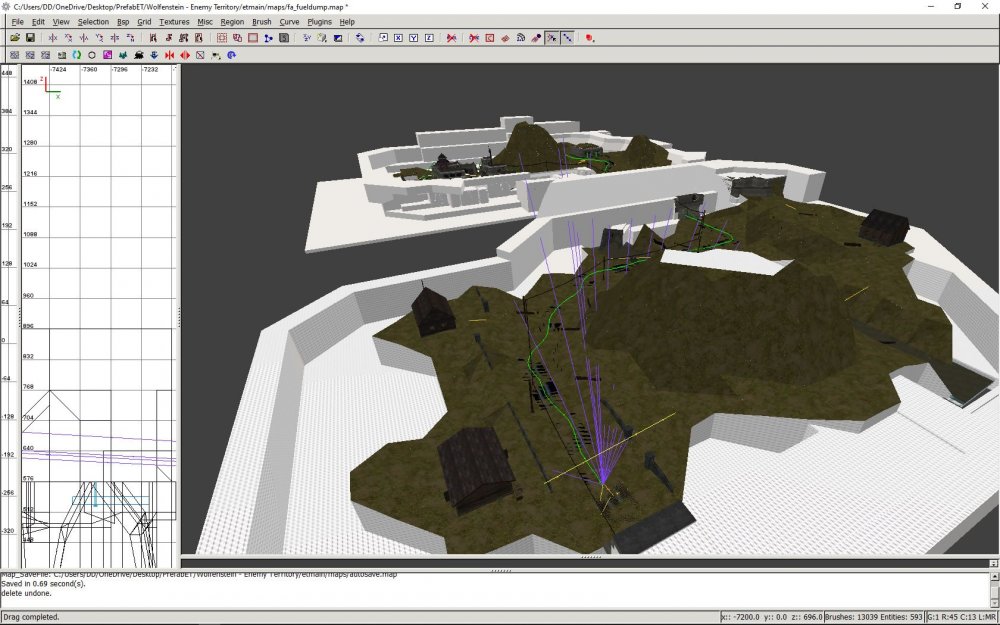This screenshot has height=625, width=1000.
Task: Toggle Don't select model brushes
Action: (x=452, y=38)
